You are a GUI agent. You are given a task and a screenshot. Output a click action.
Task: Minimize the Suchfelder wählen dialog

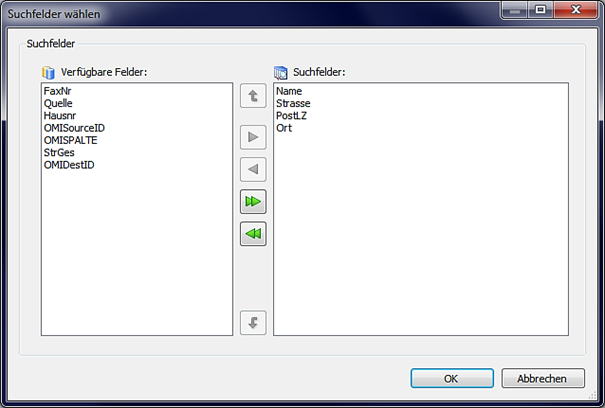pyautogui.click(x=514, y=10)
